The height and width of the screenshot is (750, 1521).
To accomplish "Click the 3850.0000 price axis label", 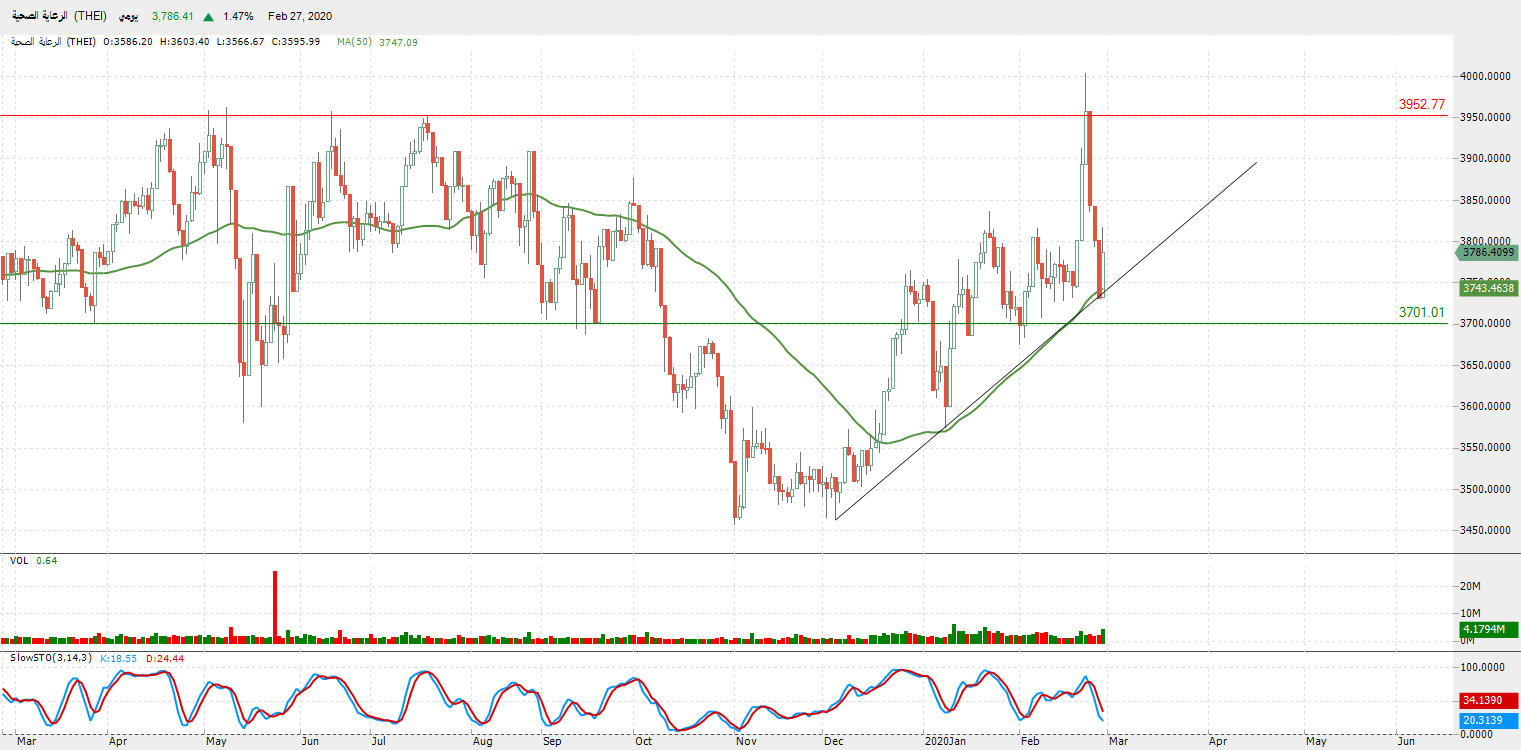I will (1485, 200).
